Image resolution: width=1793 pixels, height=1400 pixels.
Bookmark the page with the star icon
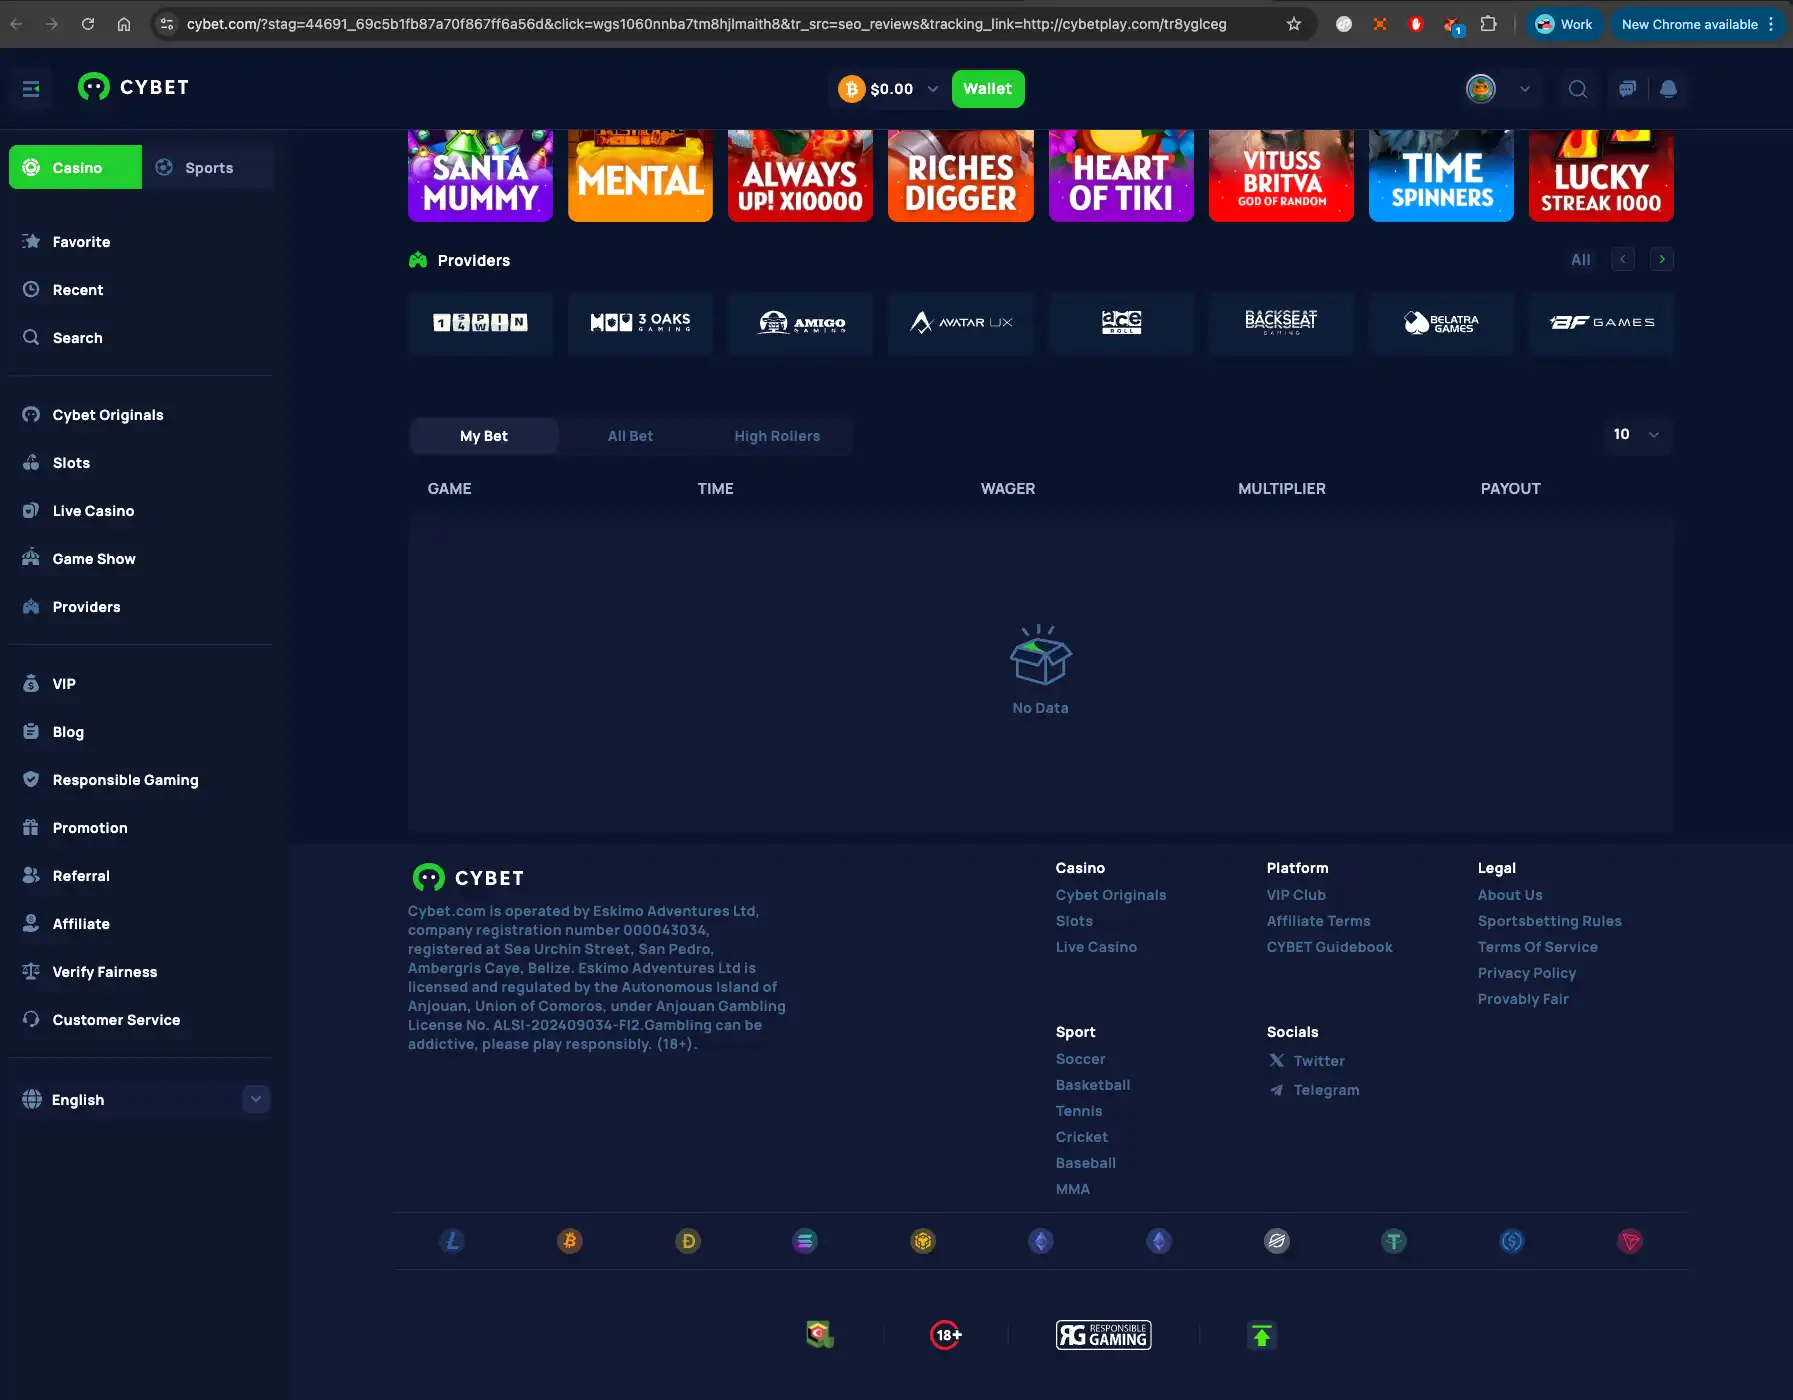pos(1294,24)
